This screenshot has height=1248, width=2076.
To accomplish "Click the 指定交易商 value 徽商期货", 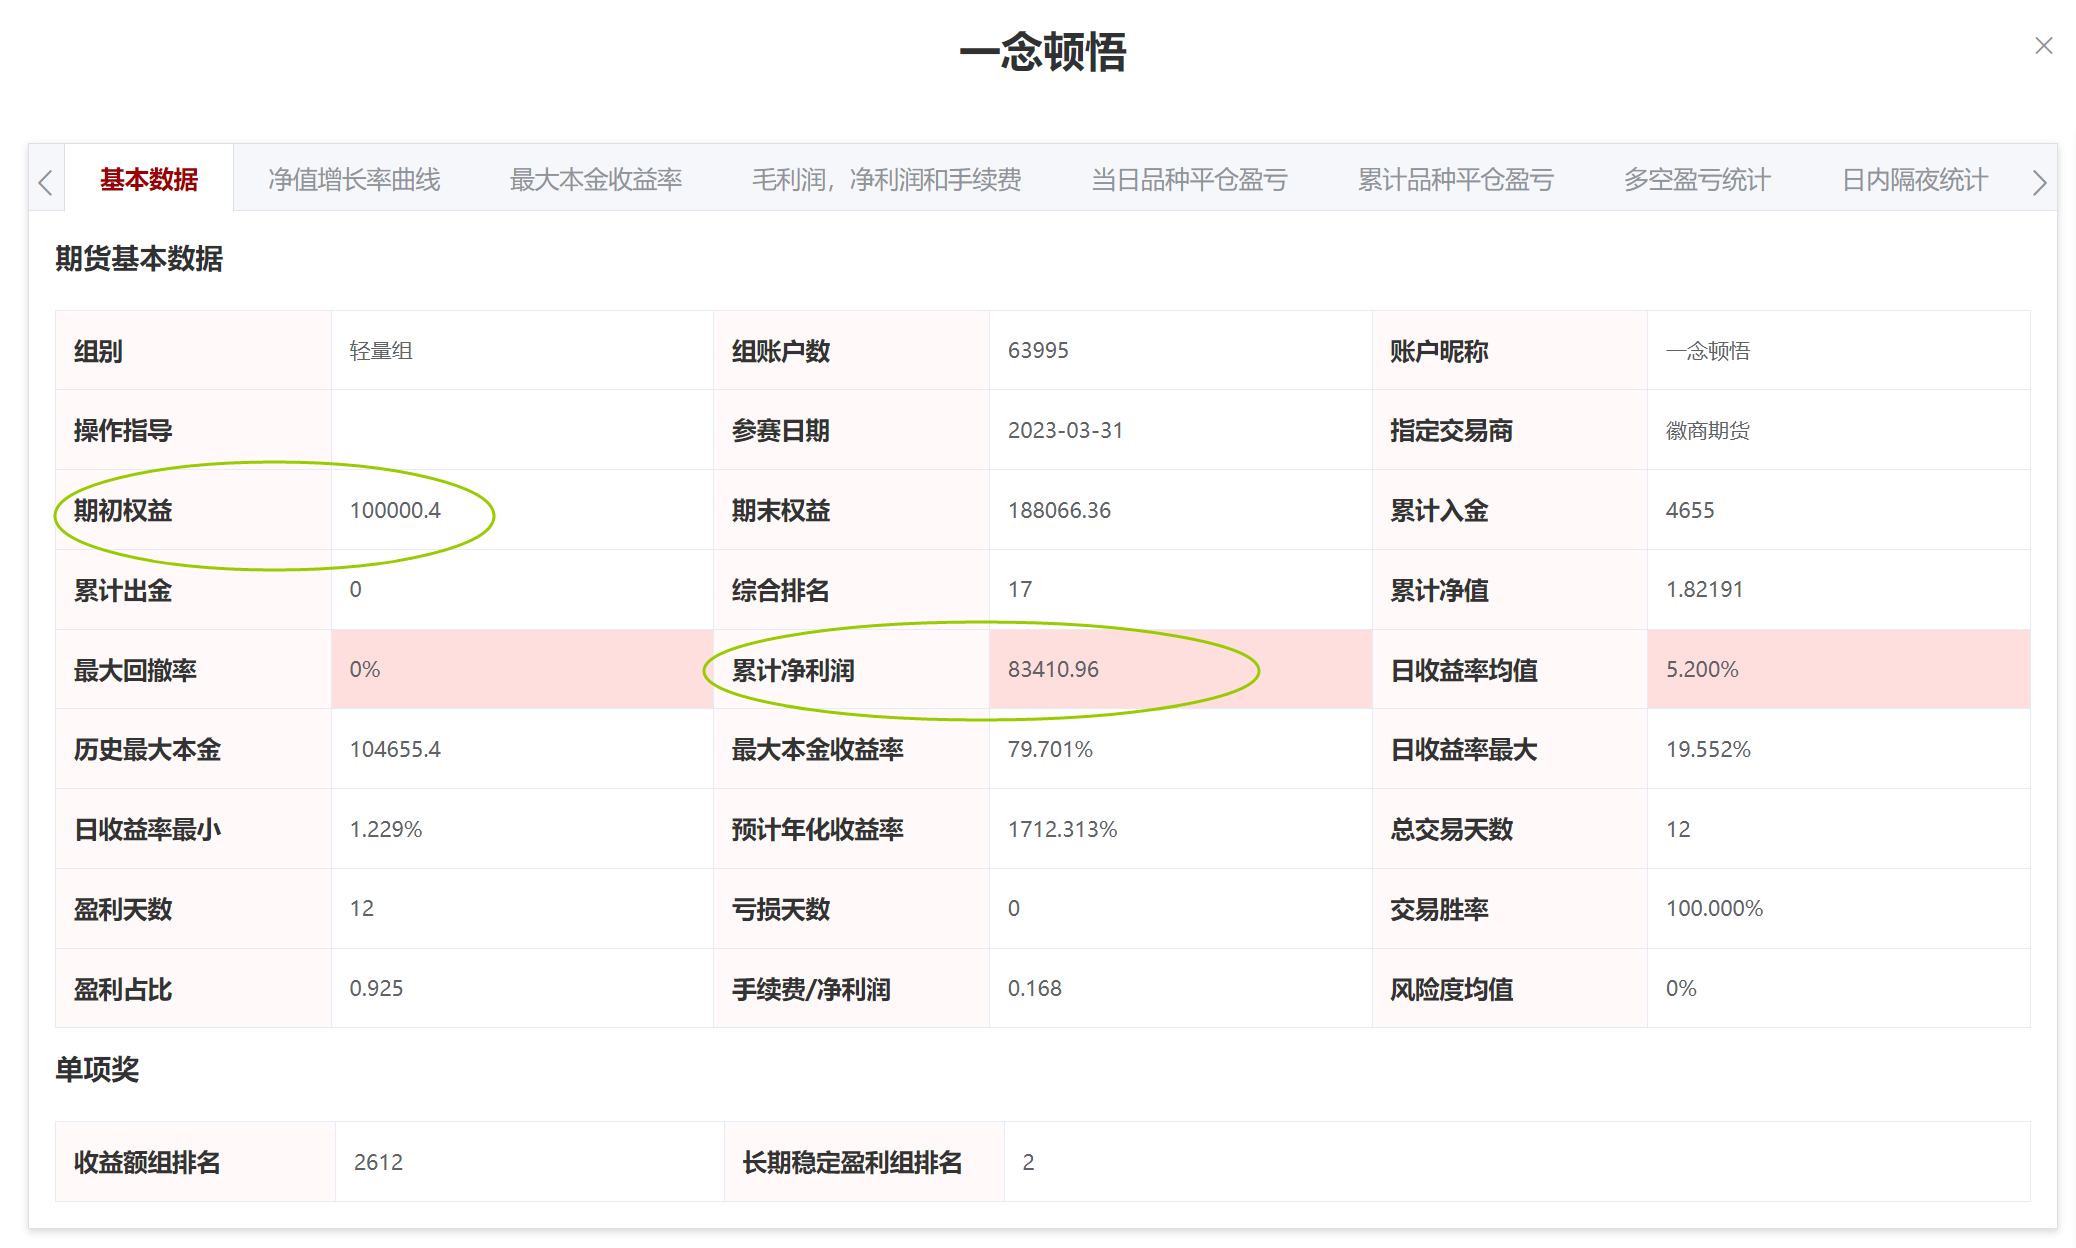I will tap(1707, 431).
